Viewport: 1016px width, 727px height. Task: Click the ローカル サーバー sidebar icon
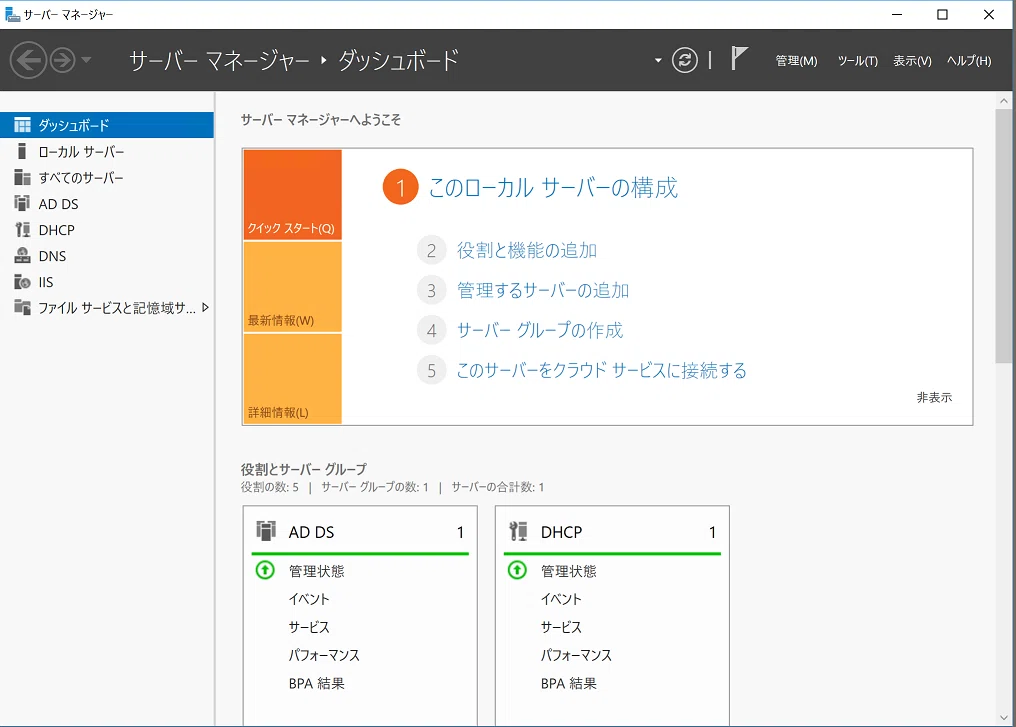[x=22, y=152]
